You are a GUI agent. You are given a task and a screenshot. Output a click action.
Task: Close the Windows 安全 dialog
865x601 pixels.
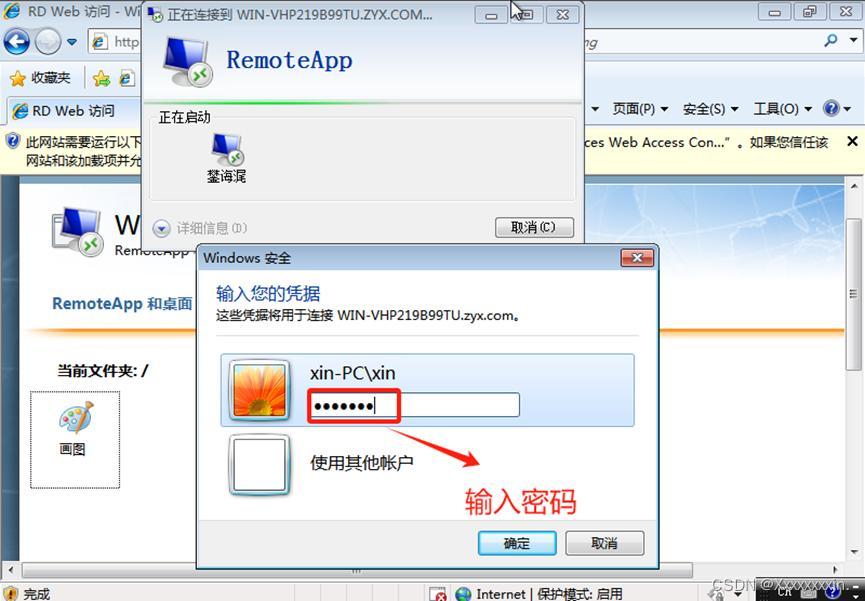click(637, 258)
